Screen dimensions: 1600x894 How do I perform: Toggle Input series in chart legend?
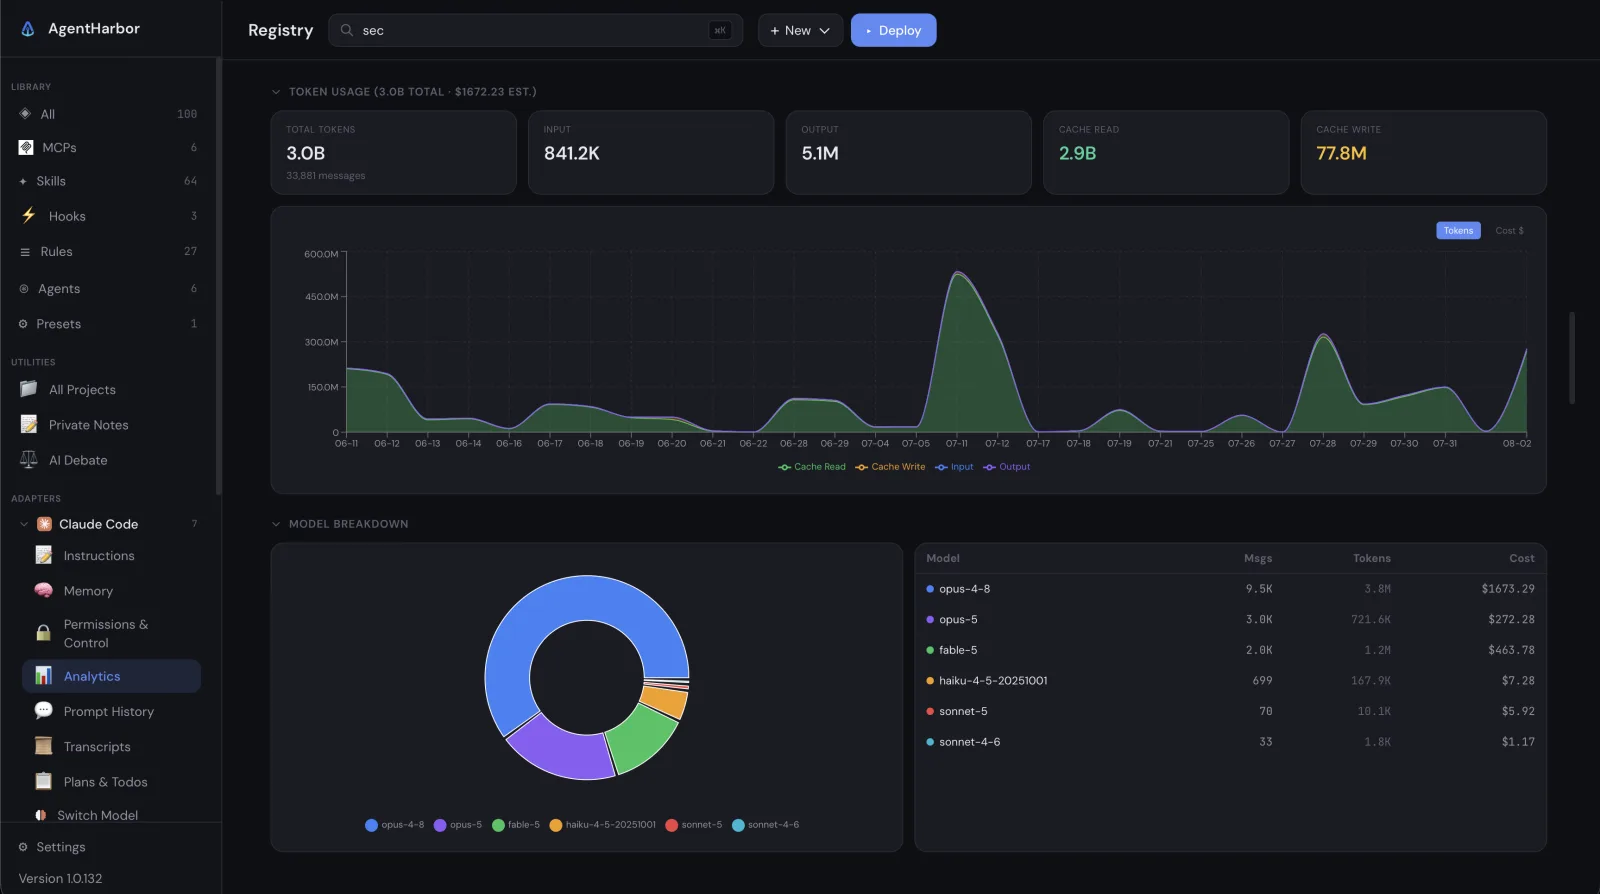click(954, 467)
